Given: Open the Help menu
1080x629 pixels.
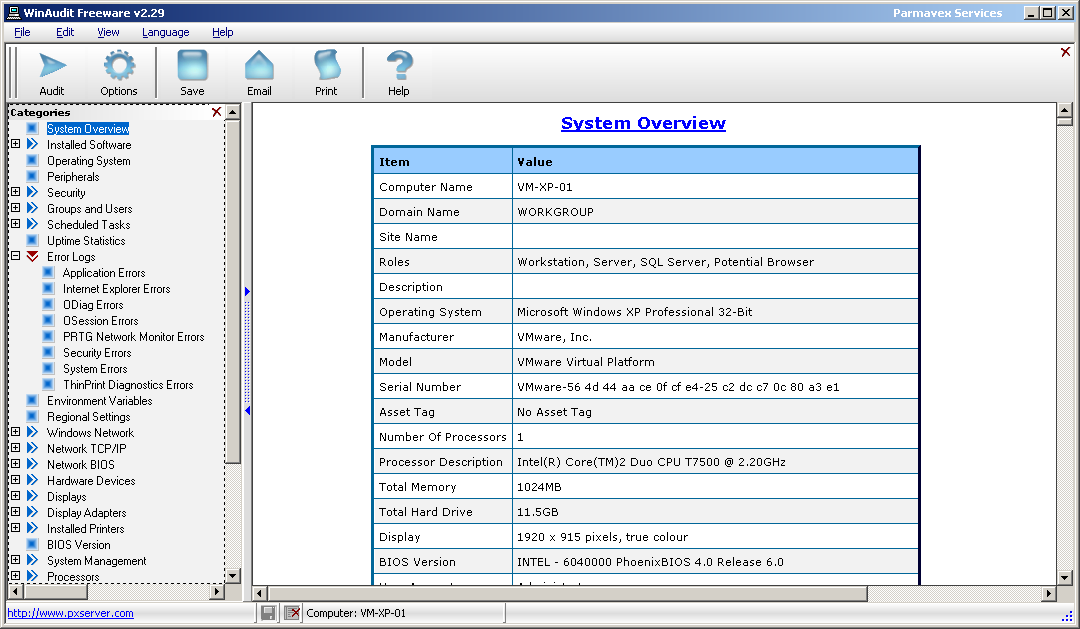Looking at the screenshot, I should [222, 32].
